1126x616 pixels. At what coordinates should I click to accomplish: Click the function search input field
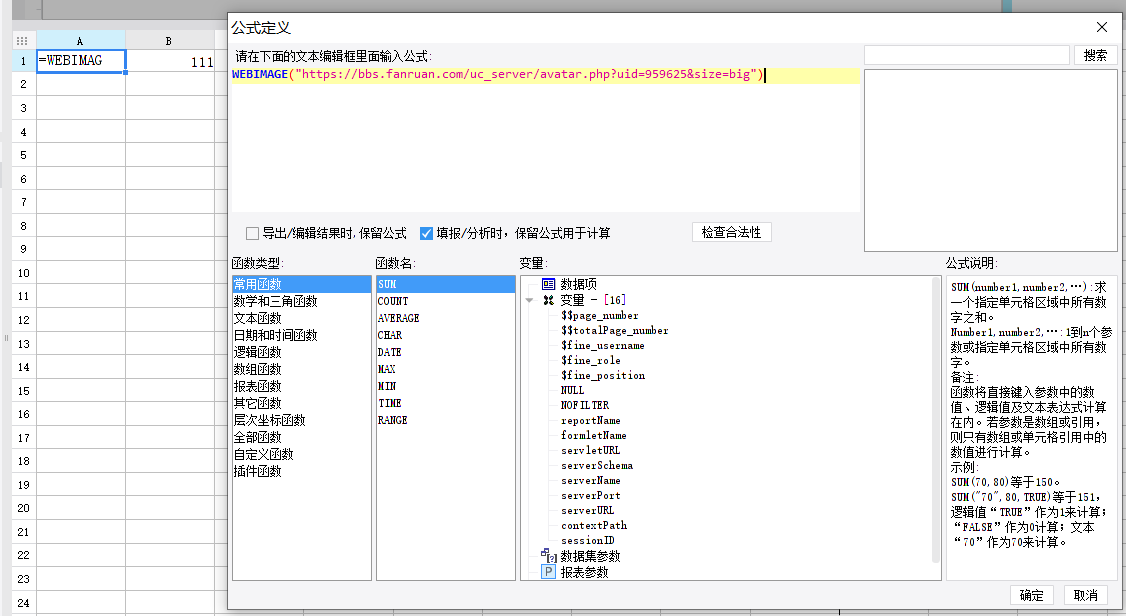click(x=967, y=55)
